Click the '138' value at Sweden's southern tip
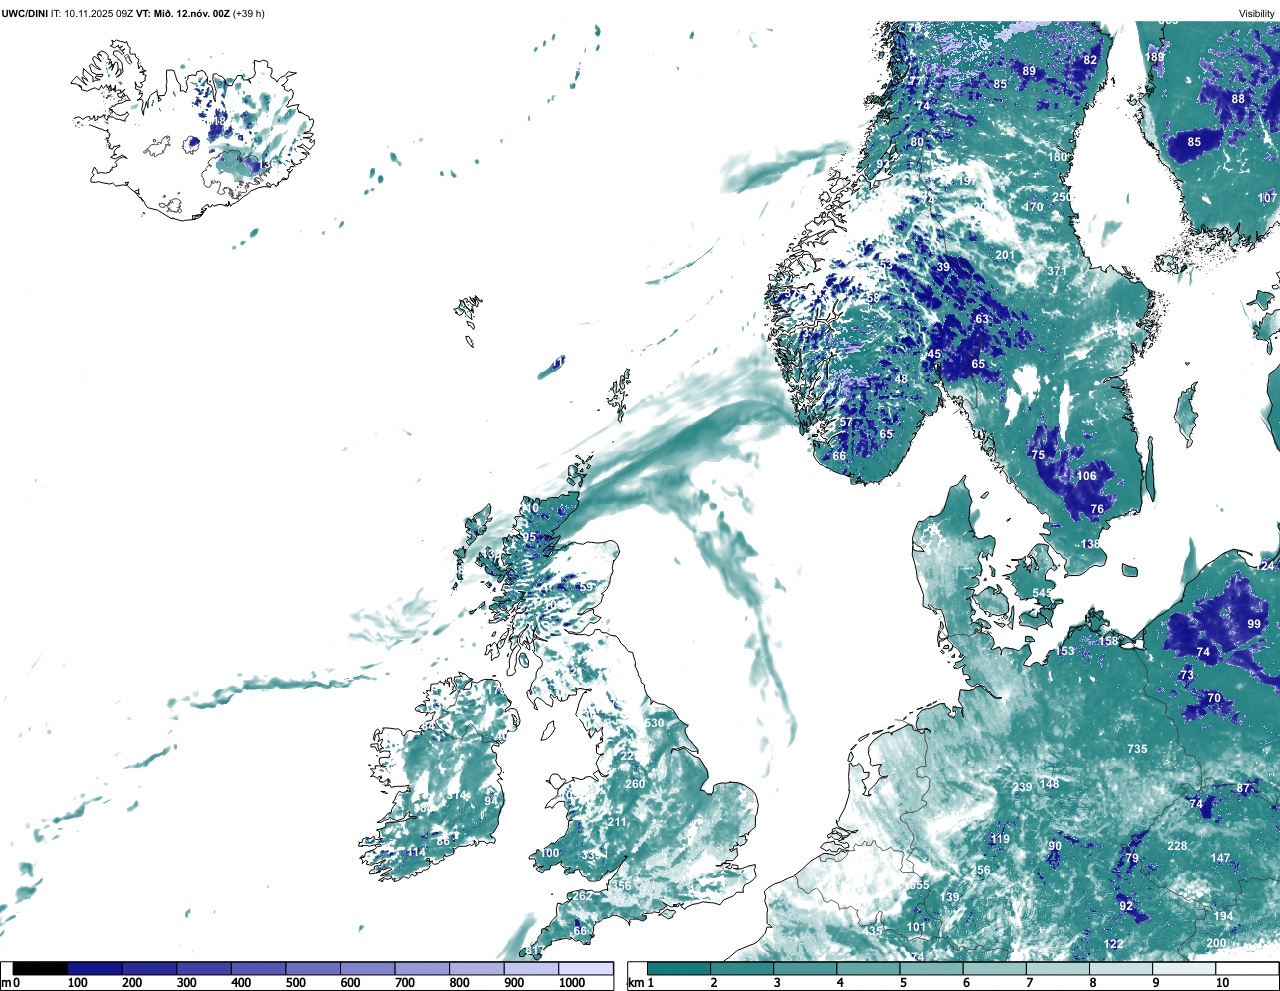Image resolution: width=1280 pixels, height=991 pixels. click(1089, 544)
